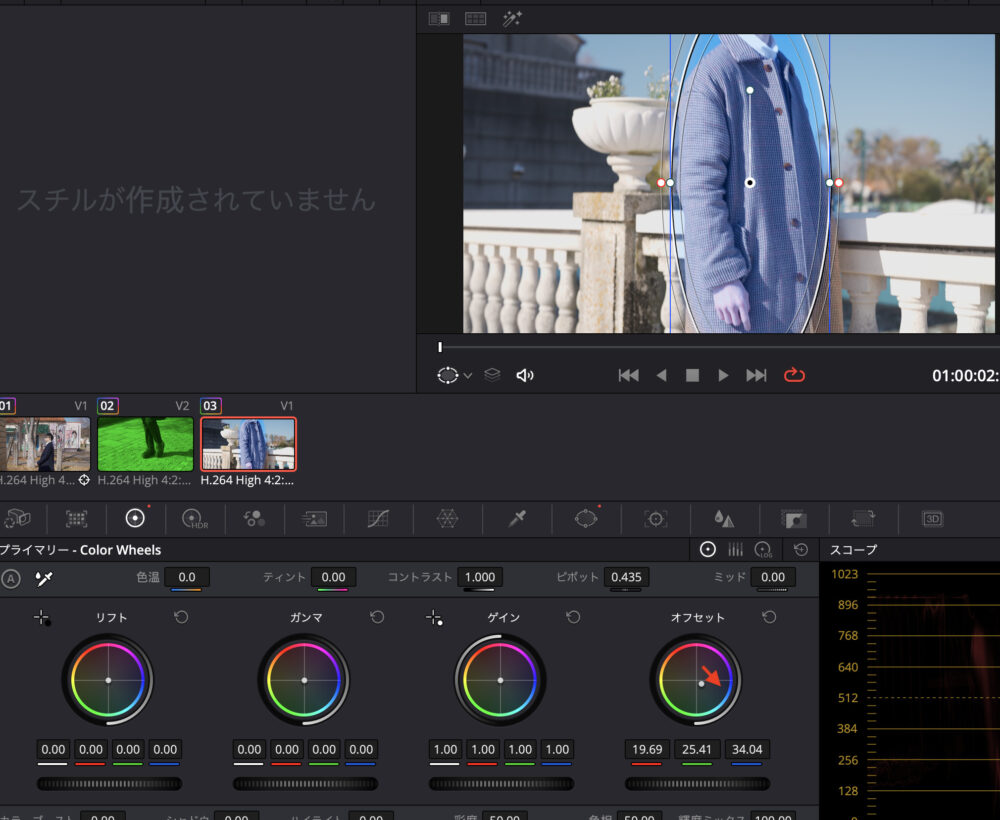Mute the viewer audio speaker
This screenshot has width=1000, height=820.
pyautogui.click(x=525, y=375)
